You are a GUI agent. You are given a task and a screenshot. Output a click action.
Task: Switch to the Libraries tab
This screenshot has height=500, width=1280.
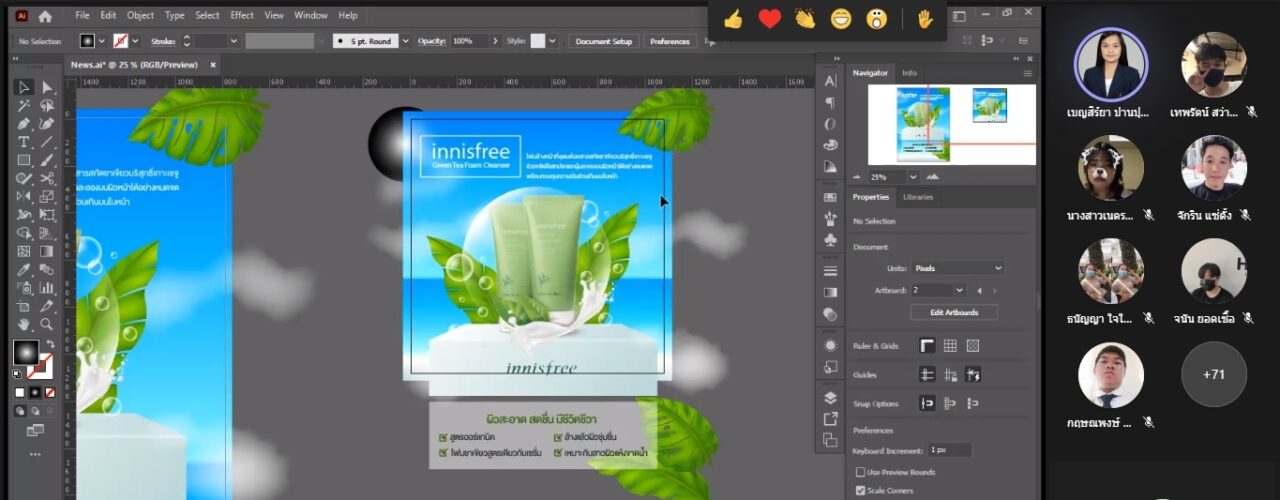coord(917,197)
